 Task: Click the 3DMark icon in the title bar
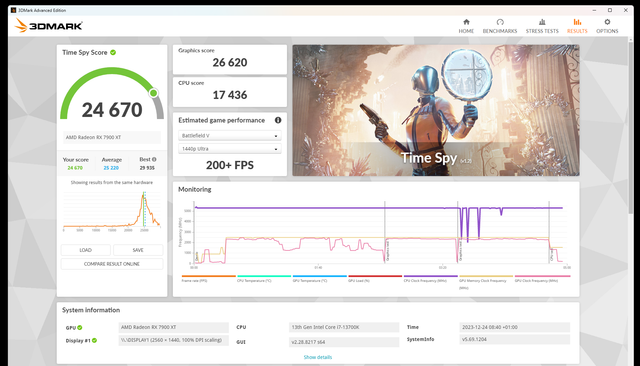point(13,10)
